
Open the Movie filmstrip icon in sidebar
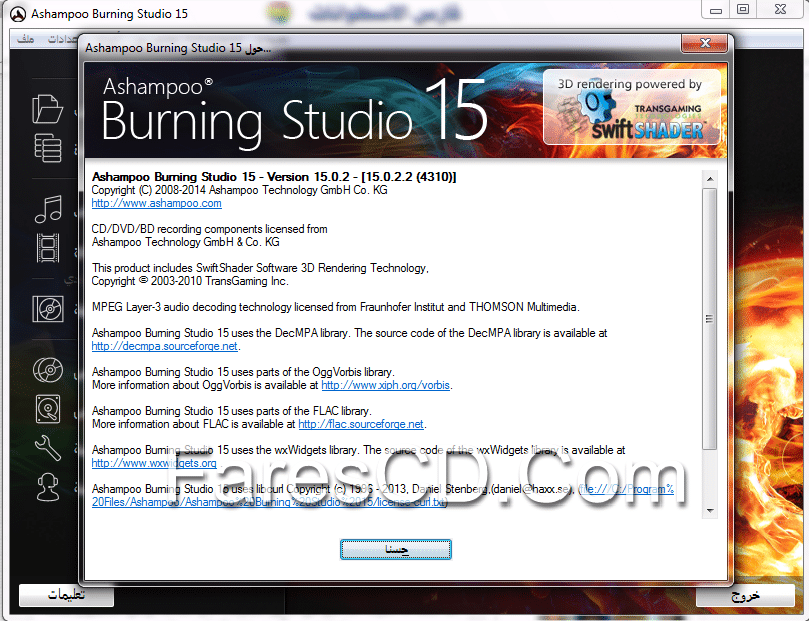coord(48,248)
